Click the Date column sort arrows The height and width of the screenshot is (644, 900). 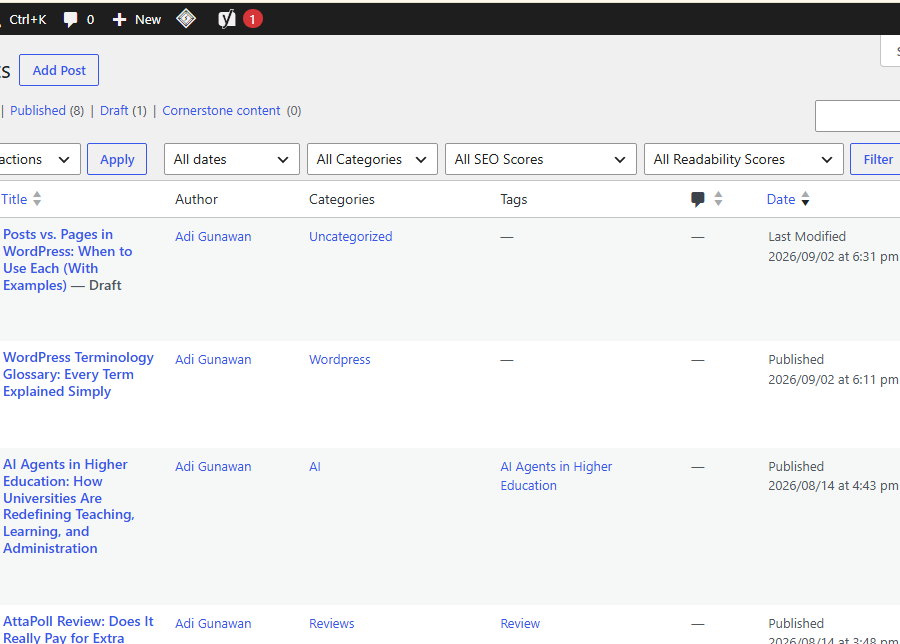(x=805, y=199)
